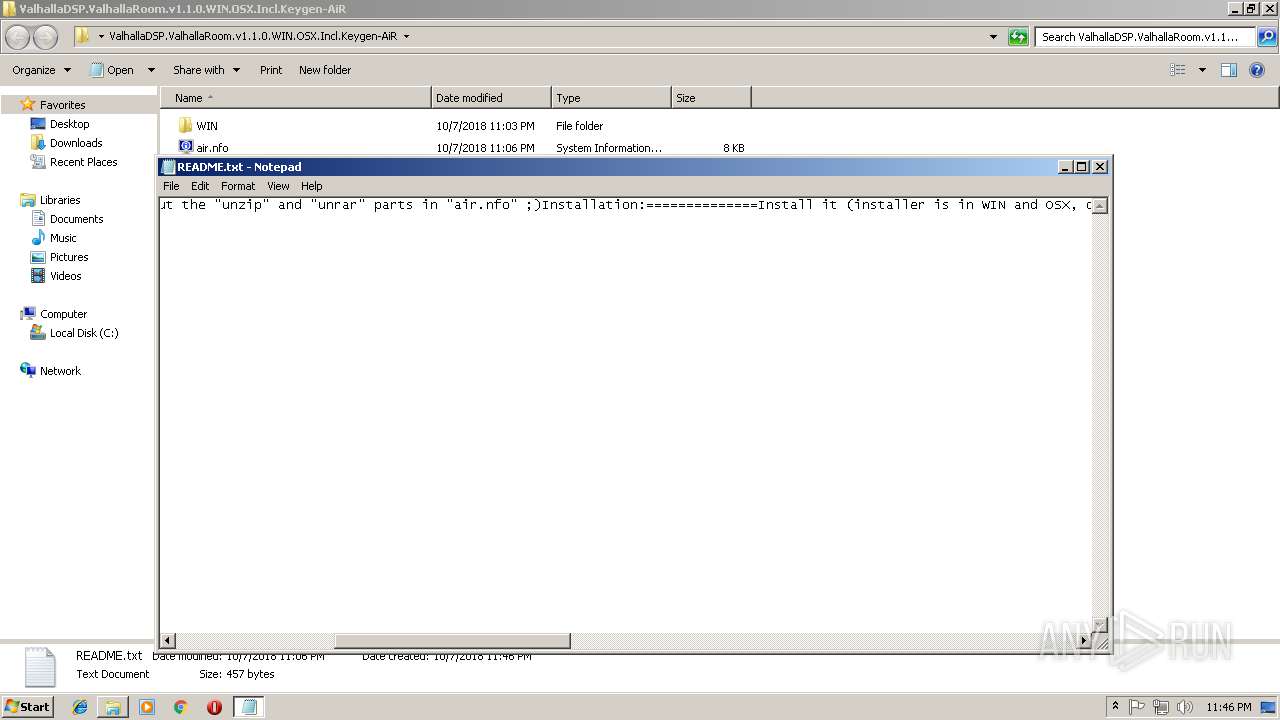The width and height of the screenshot is (1280, 720).
Task: Show hidden tray icons arrow
Action: [x=1115, y=707]
